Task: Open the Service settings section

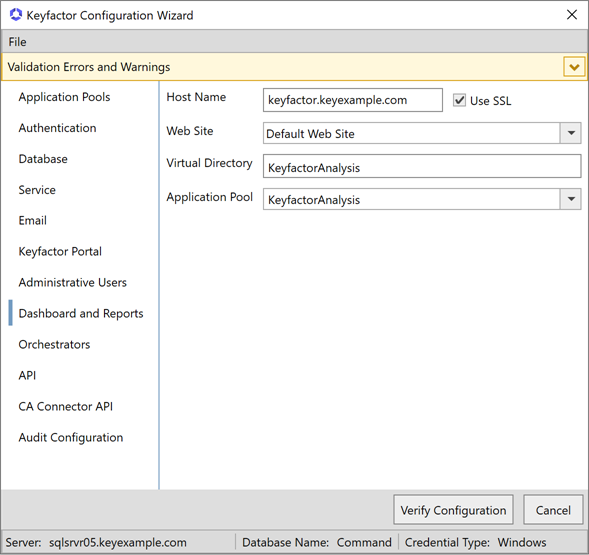Action: click(x=37, y=190)
